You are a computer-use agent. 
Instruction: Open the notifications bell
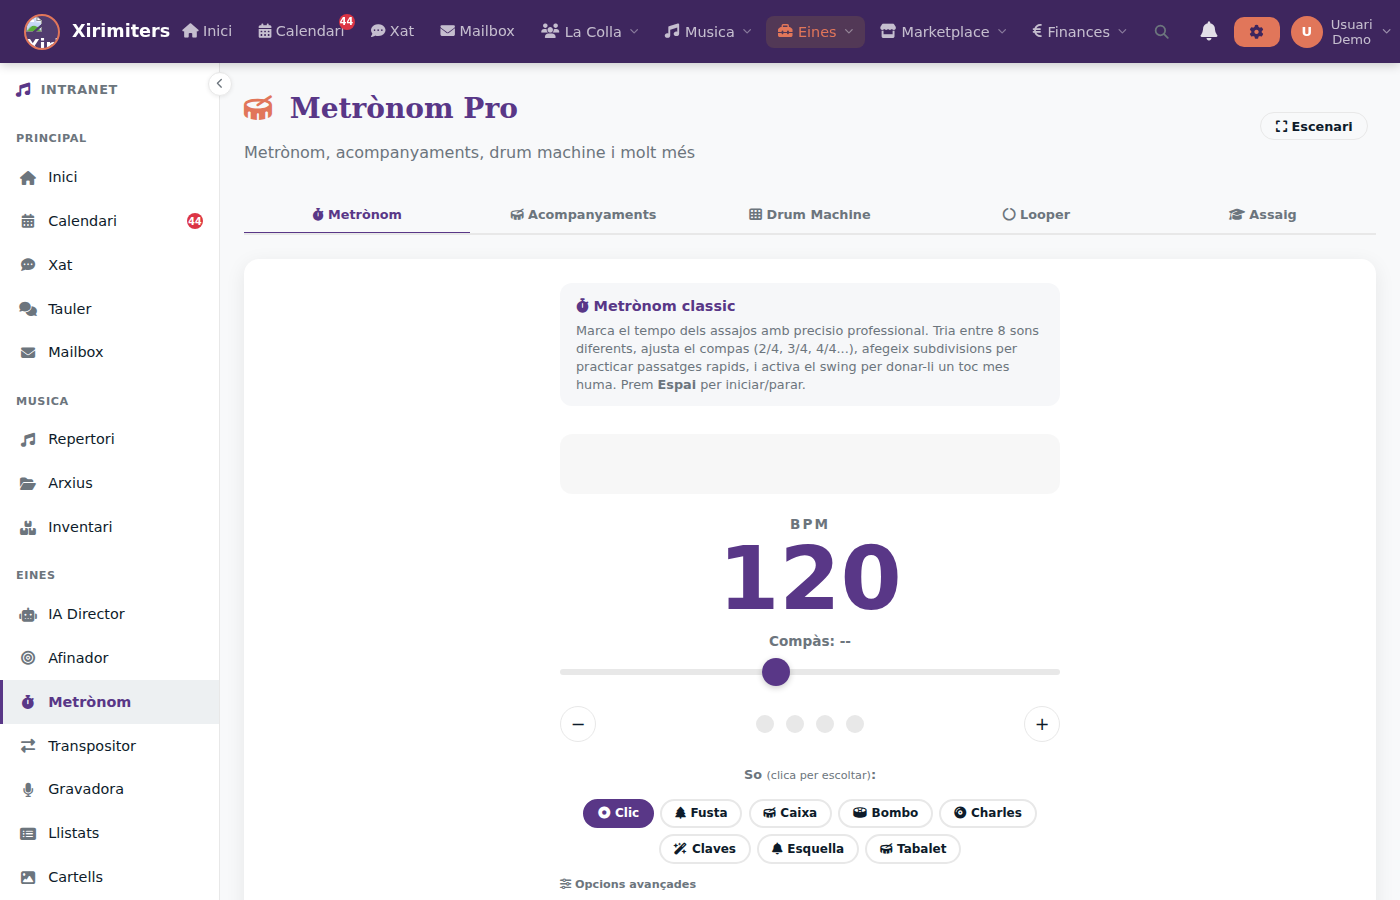[x=1208, y=31]
